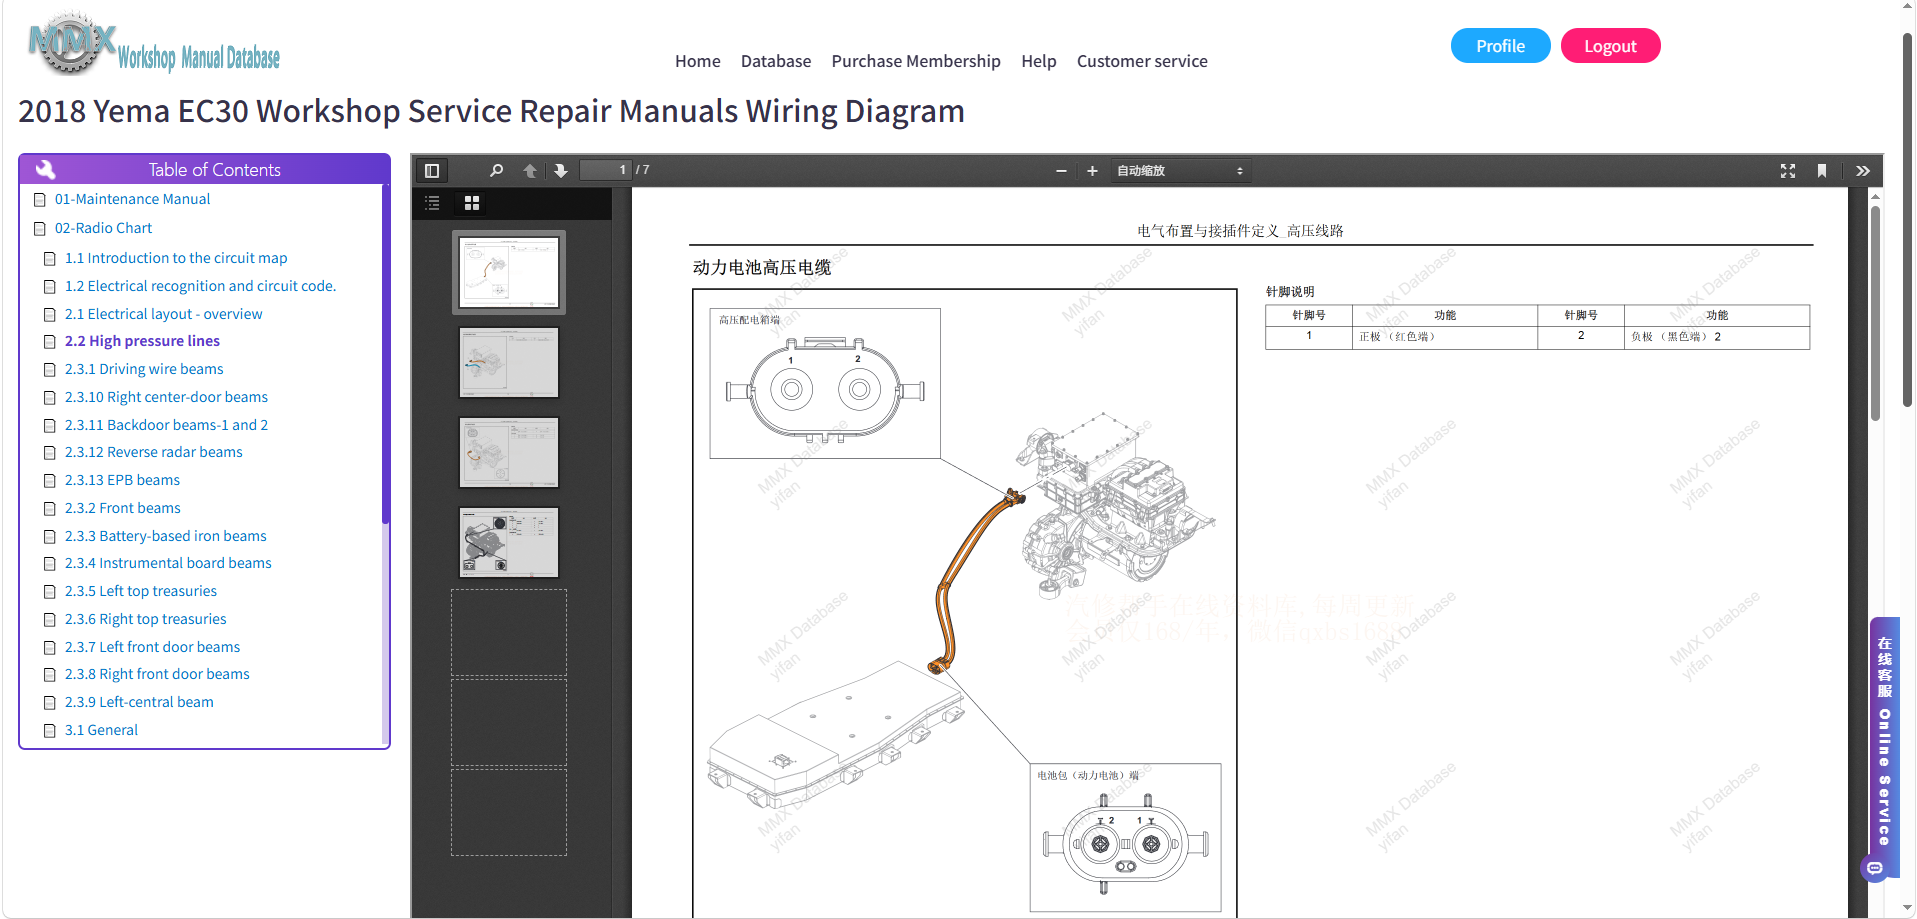Open the zoom level dropdown
1917x919 pixels.
[1180, 171]
